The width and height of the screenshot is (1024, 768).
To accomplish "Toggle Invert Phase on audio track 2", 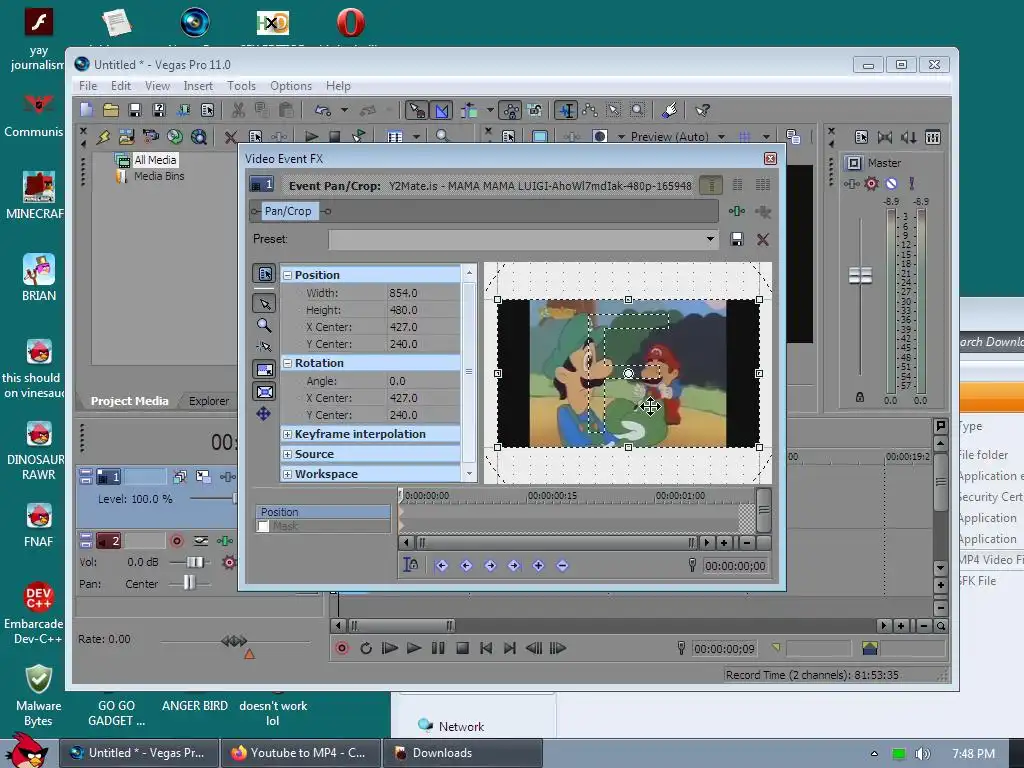I will point(201,541).
